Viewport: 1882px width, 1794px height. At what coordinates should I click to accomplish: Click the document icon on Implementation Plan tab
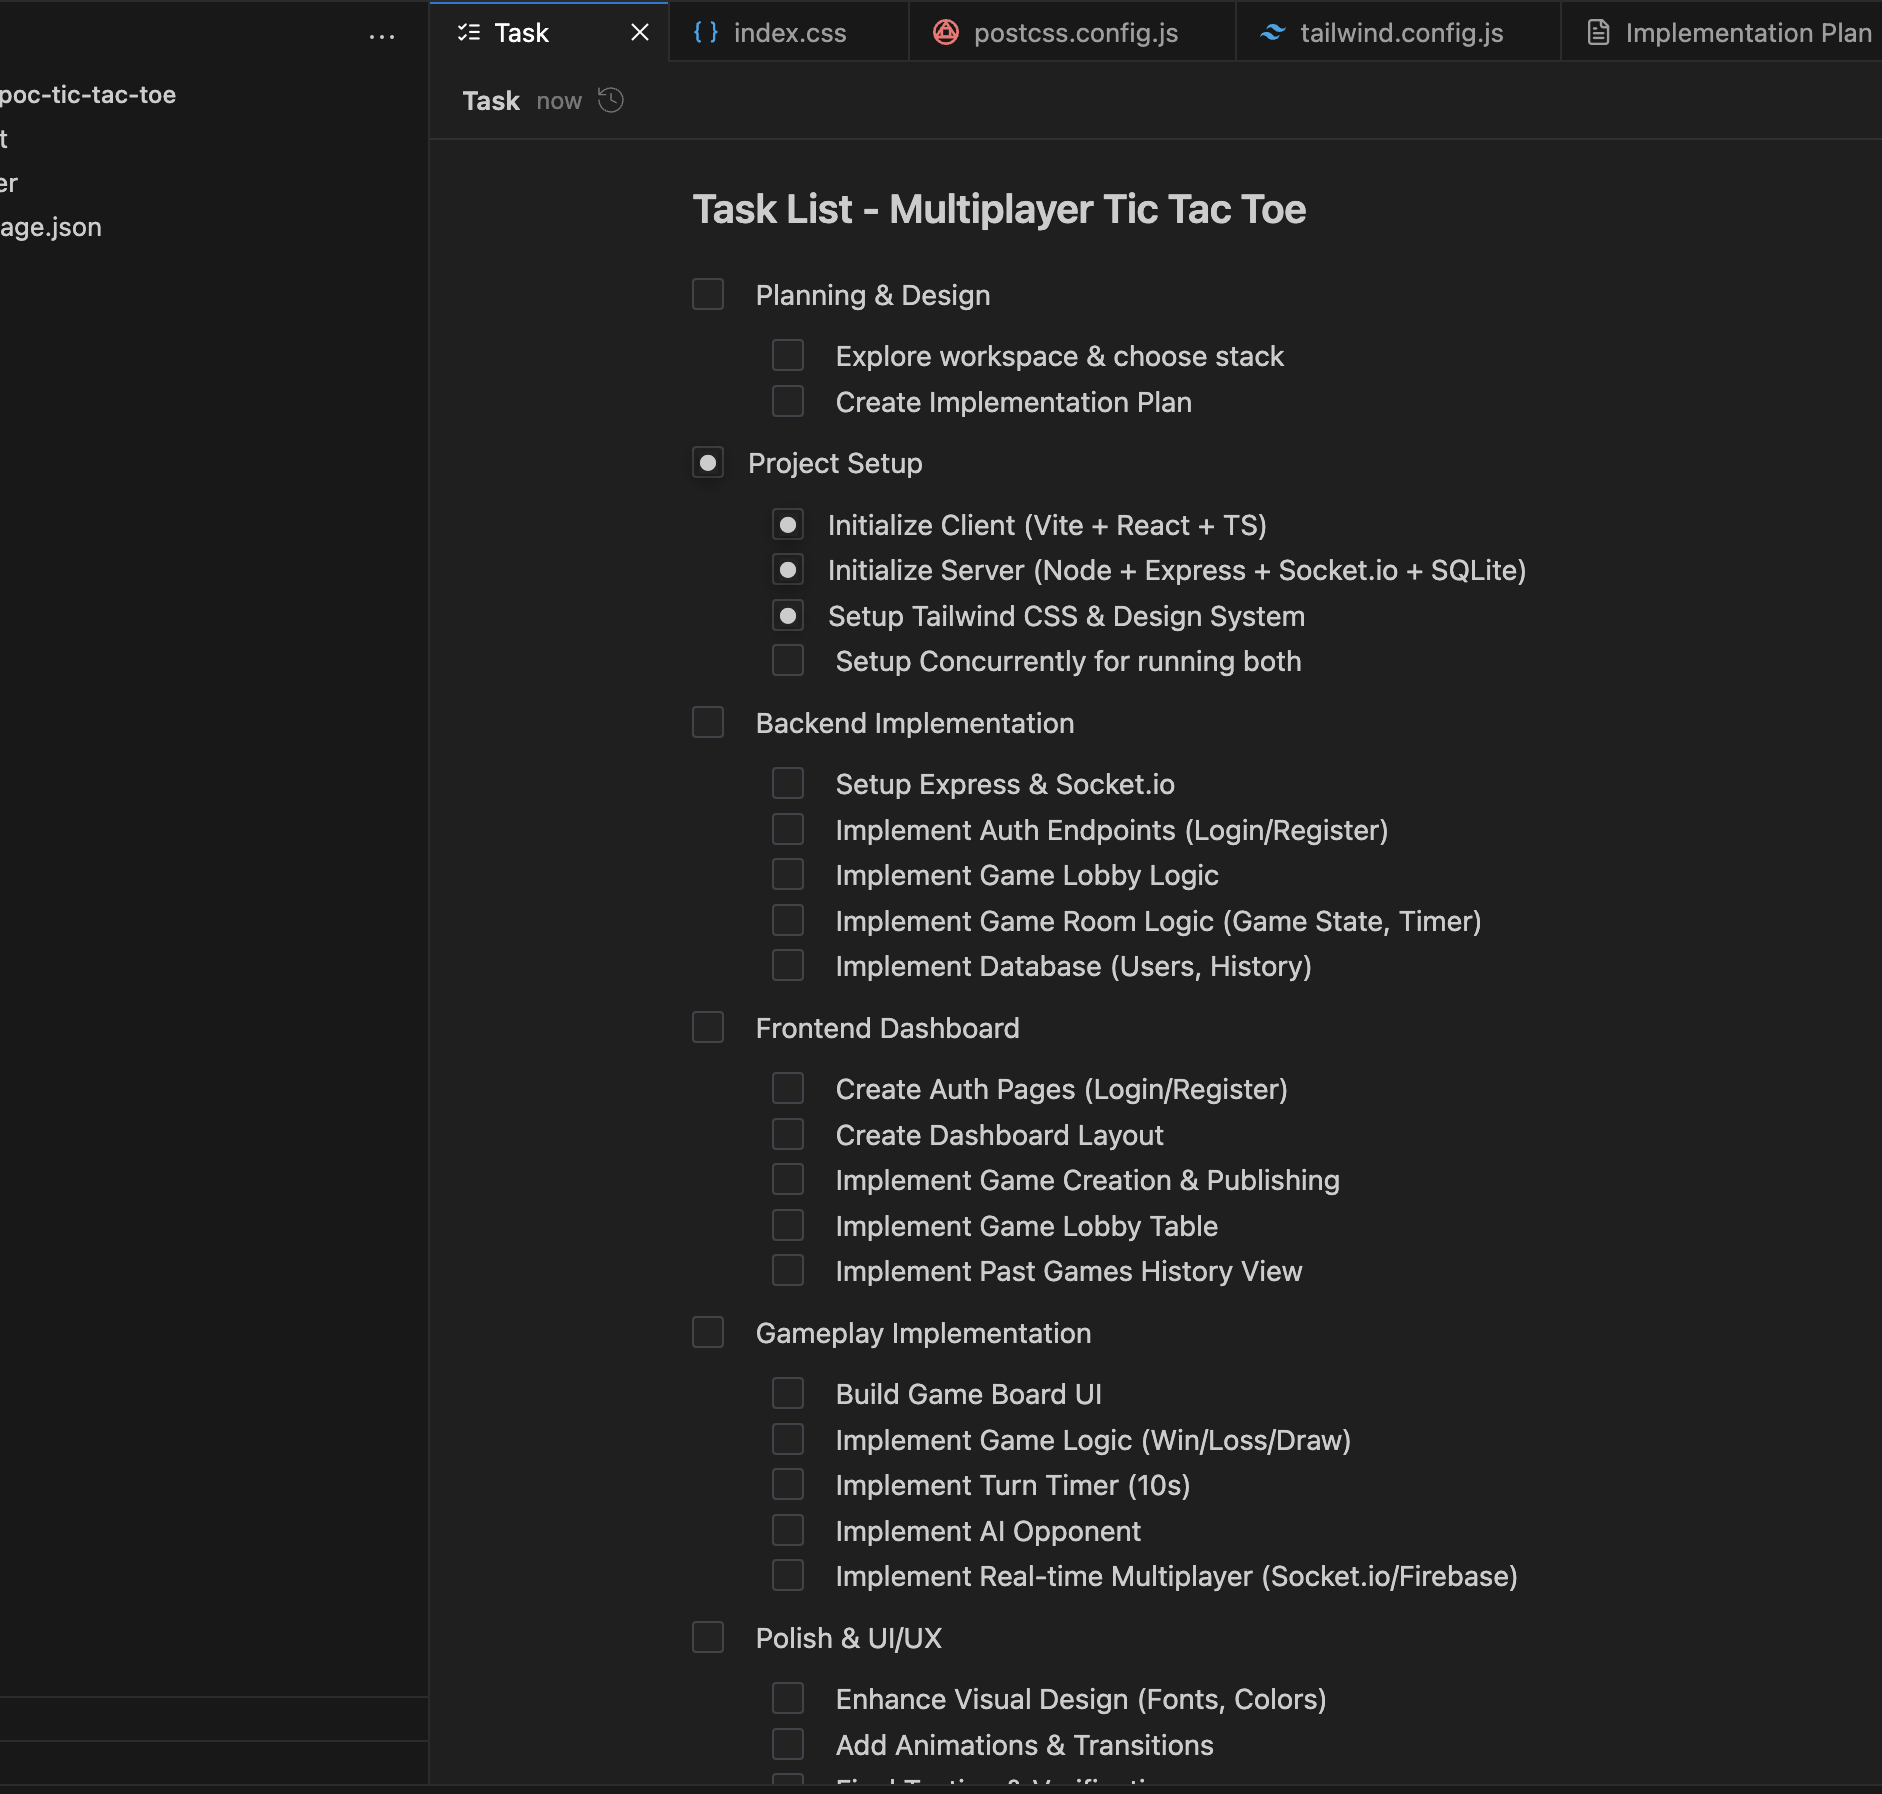click(x=1597, y=32)
